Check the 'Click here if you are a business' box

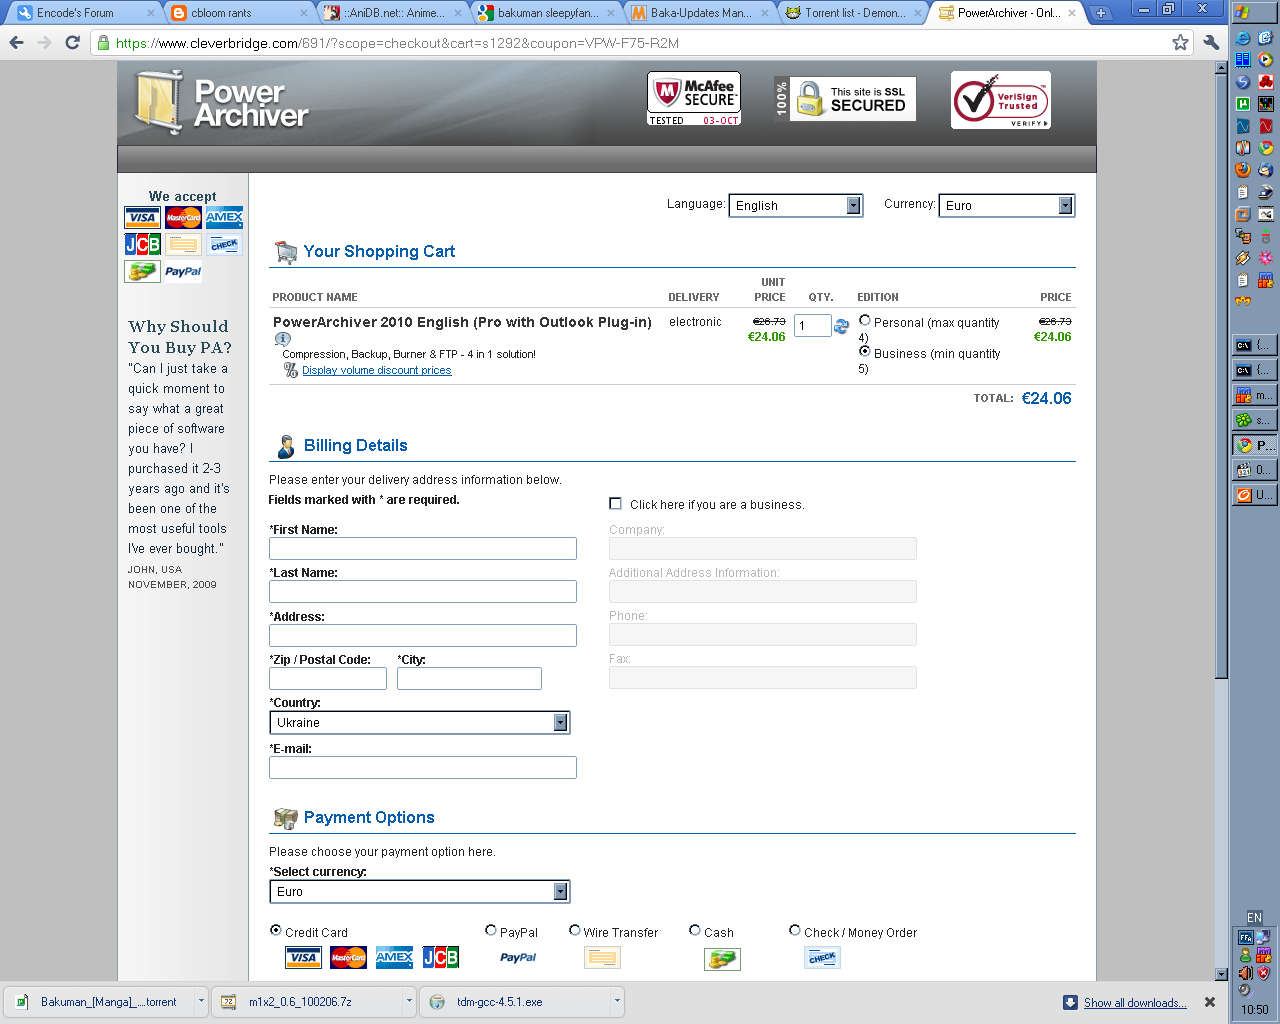(x=616, y=504)
